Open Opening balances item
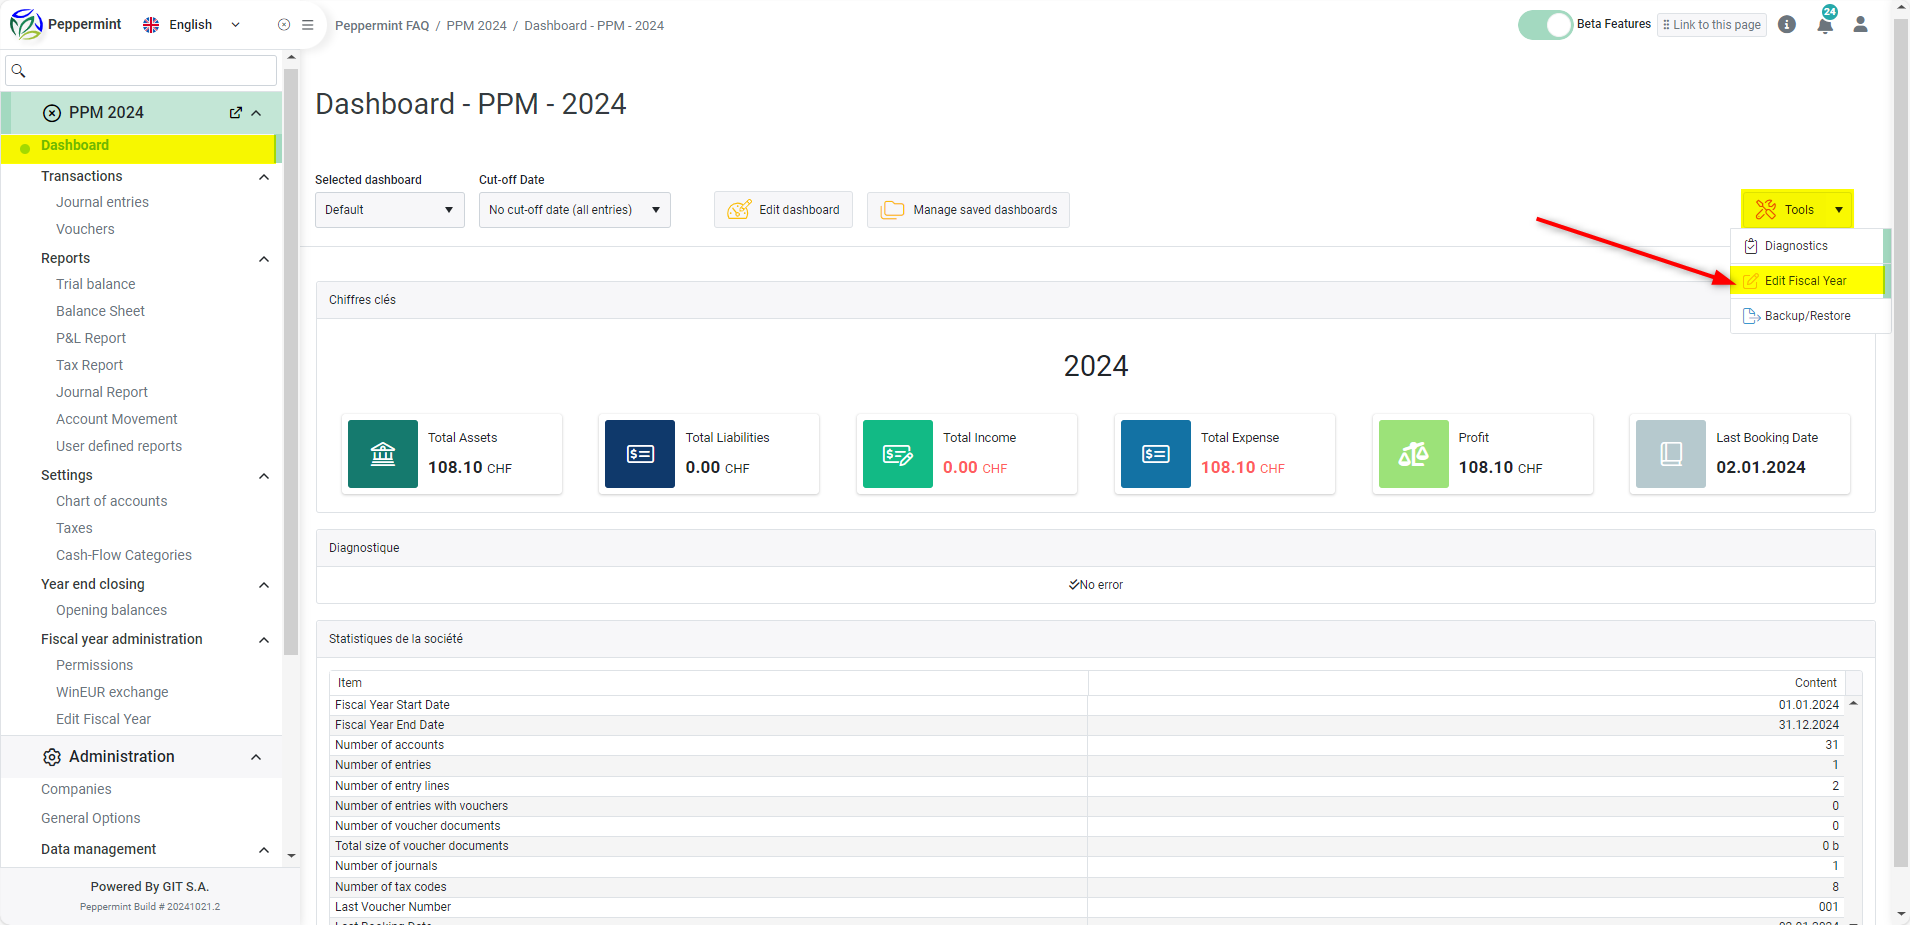1910x925 pixels. coord(111,610)
